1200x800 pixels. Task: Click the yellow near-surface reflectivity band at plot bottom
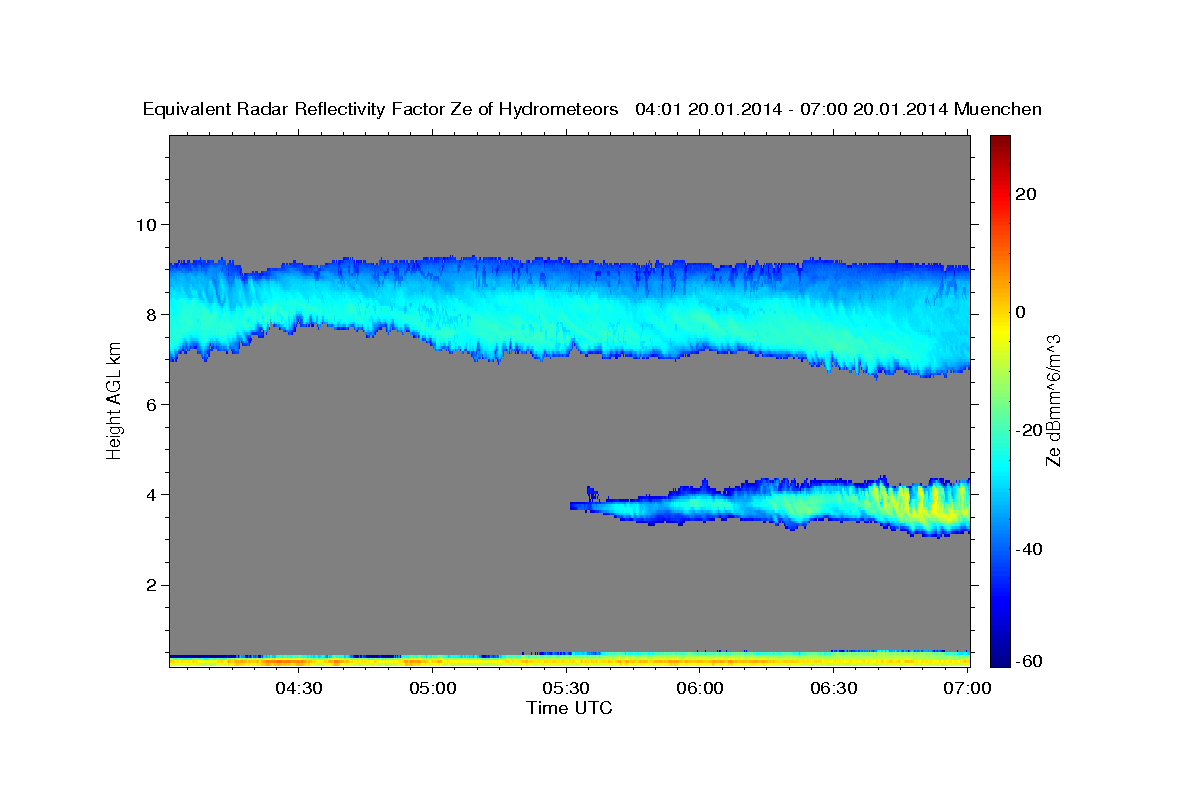click(570, 661)
